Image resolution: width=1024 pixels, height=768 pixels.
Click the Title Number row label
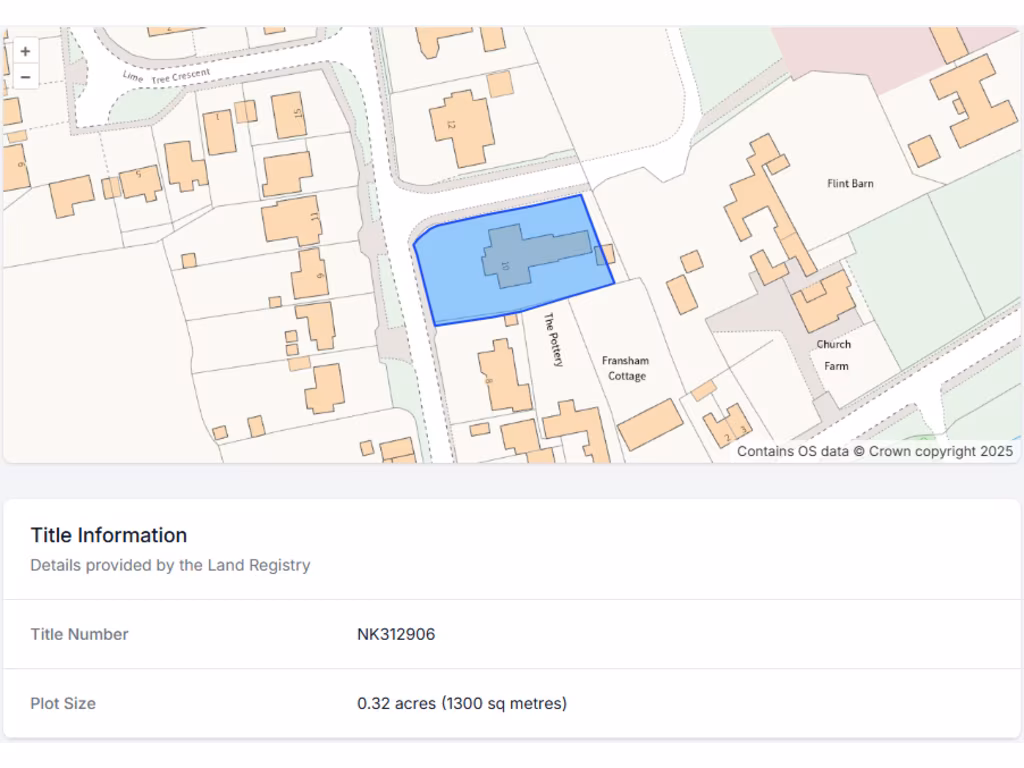click(79, 634)
